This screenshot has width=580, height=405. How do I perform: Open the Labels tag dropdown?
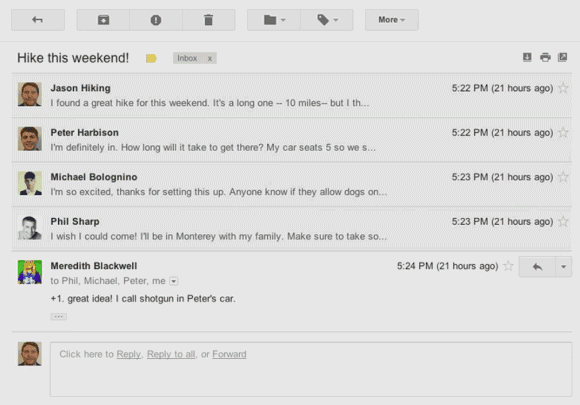(327, 20)
